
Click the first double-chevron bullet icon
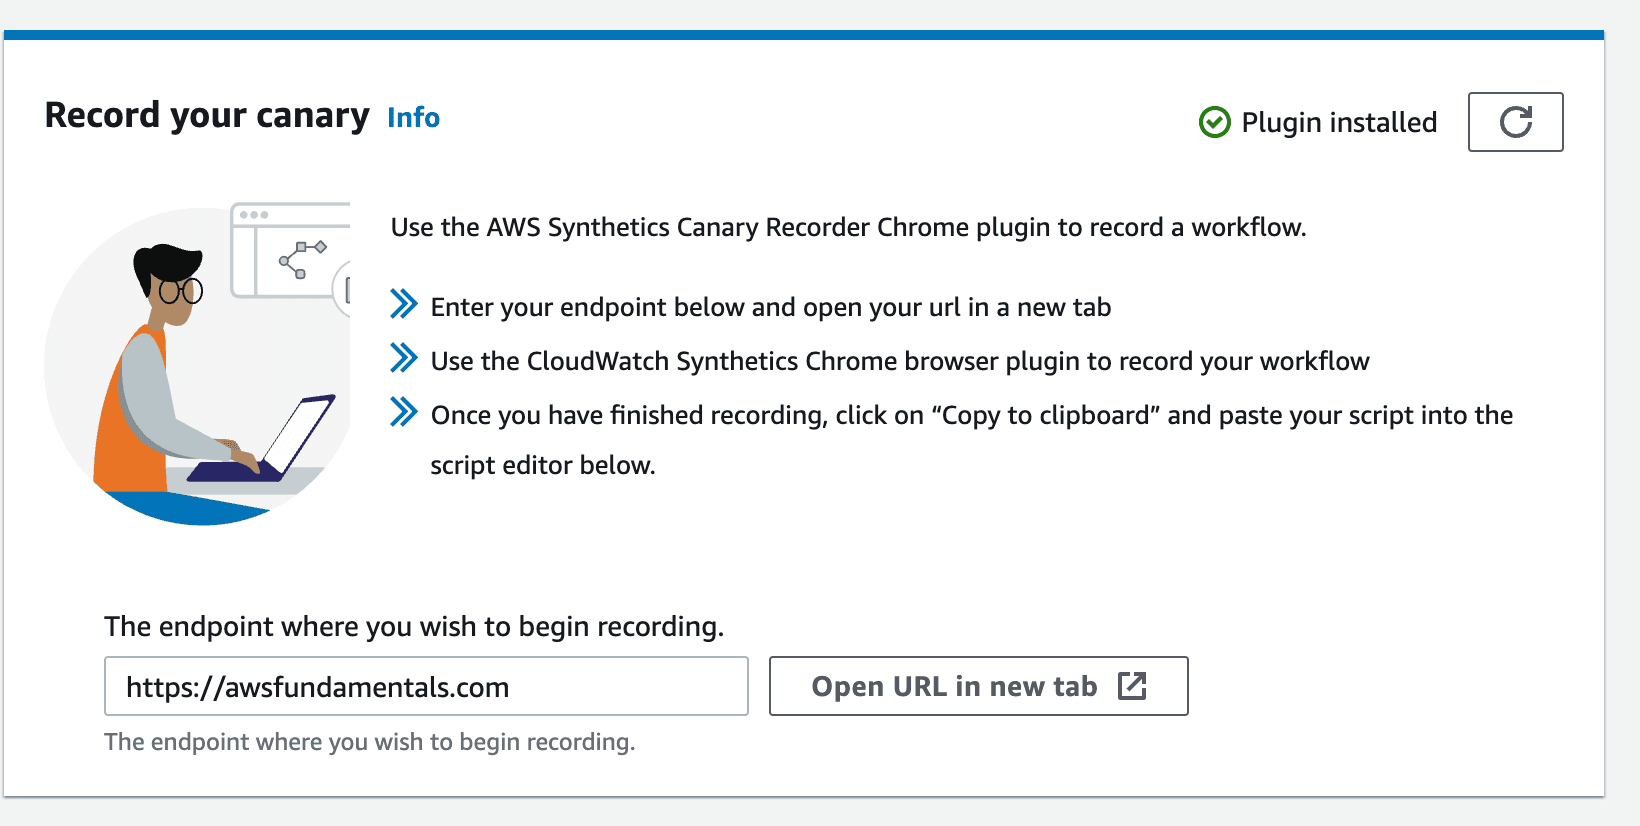(403, 304)
